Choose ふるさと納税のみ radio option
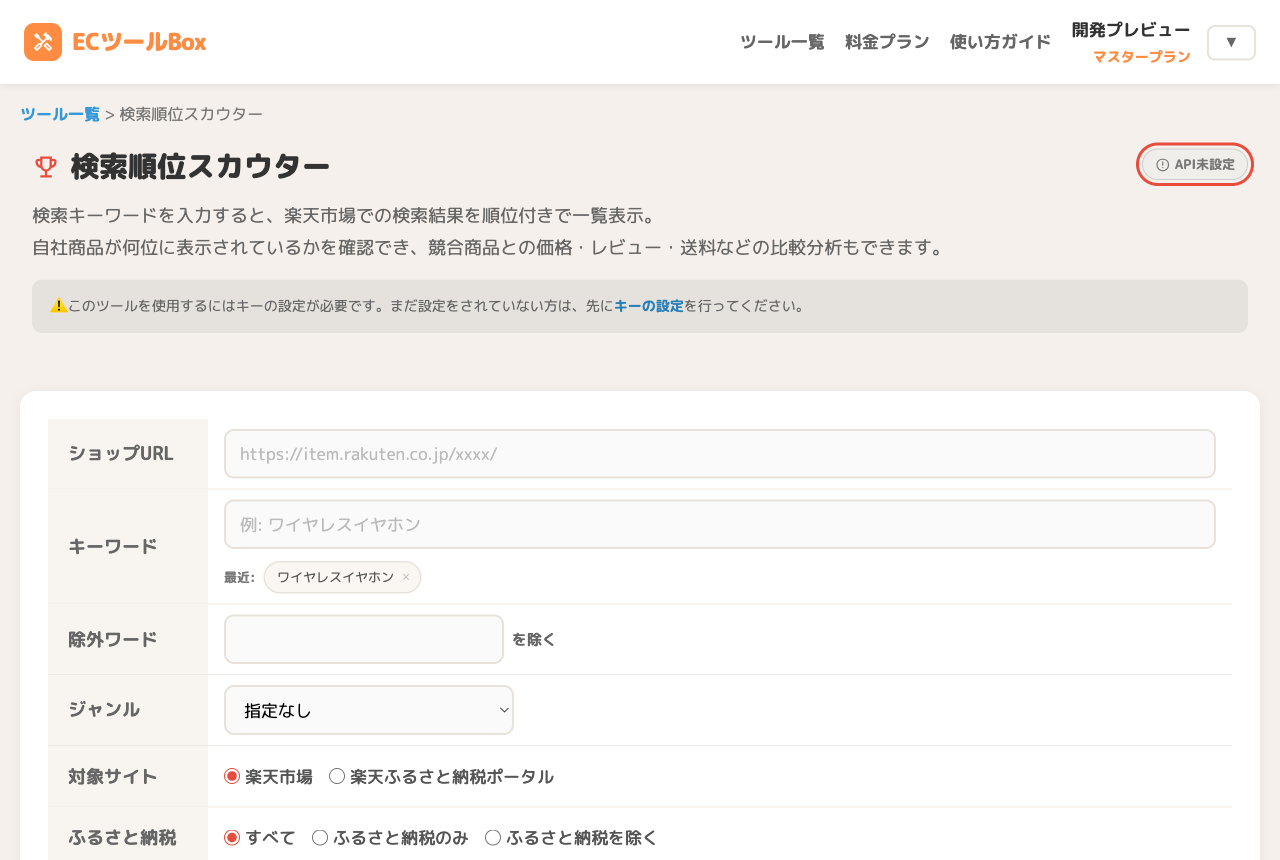Screen dimensions: 1280x860 (x=320, y=838)
